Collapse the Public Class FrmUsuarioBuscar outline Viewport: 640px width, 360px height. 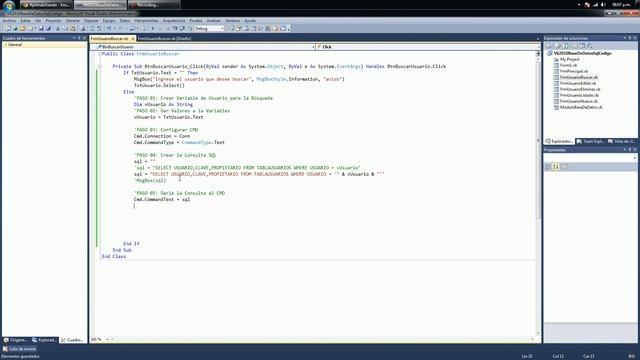coord(99,54)
